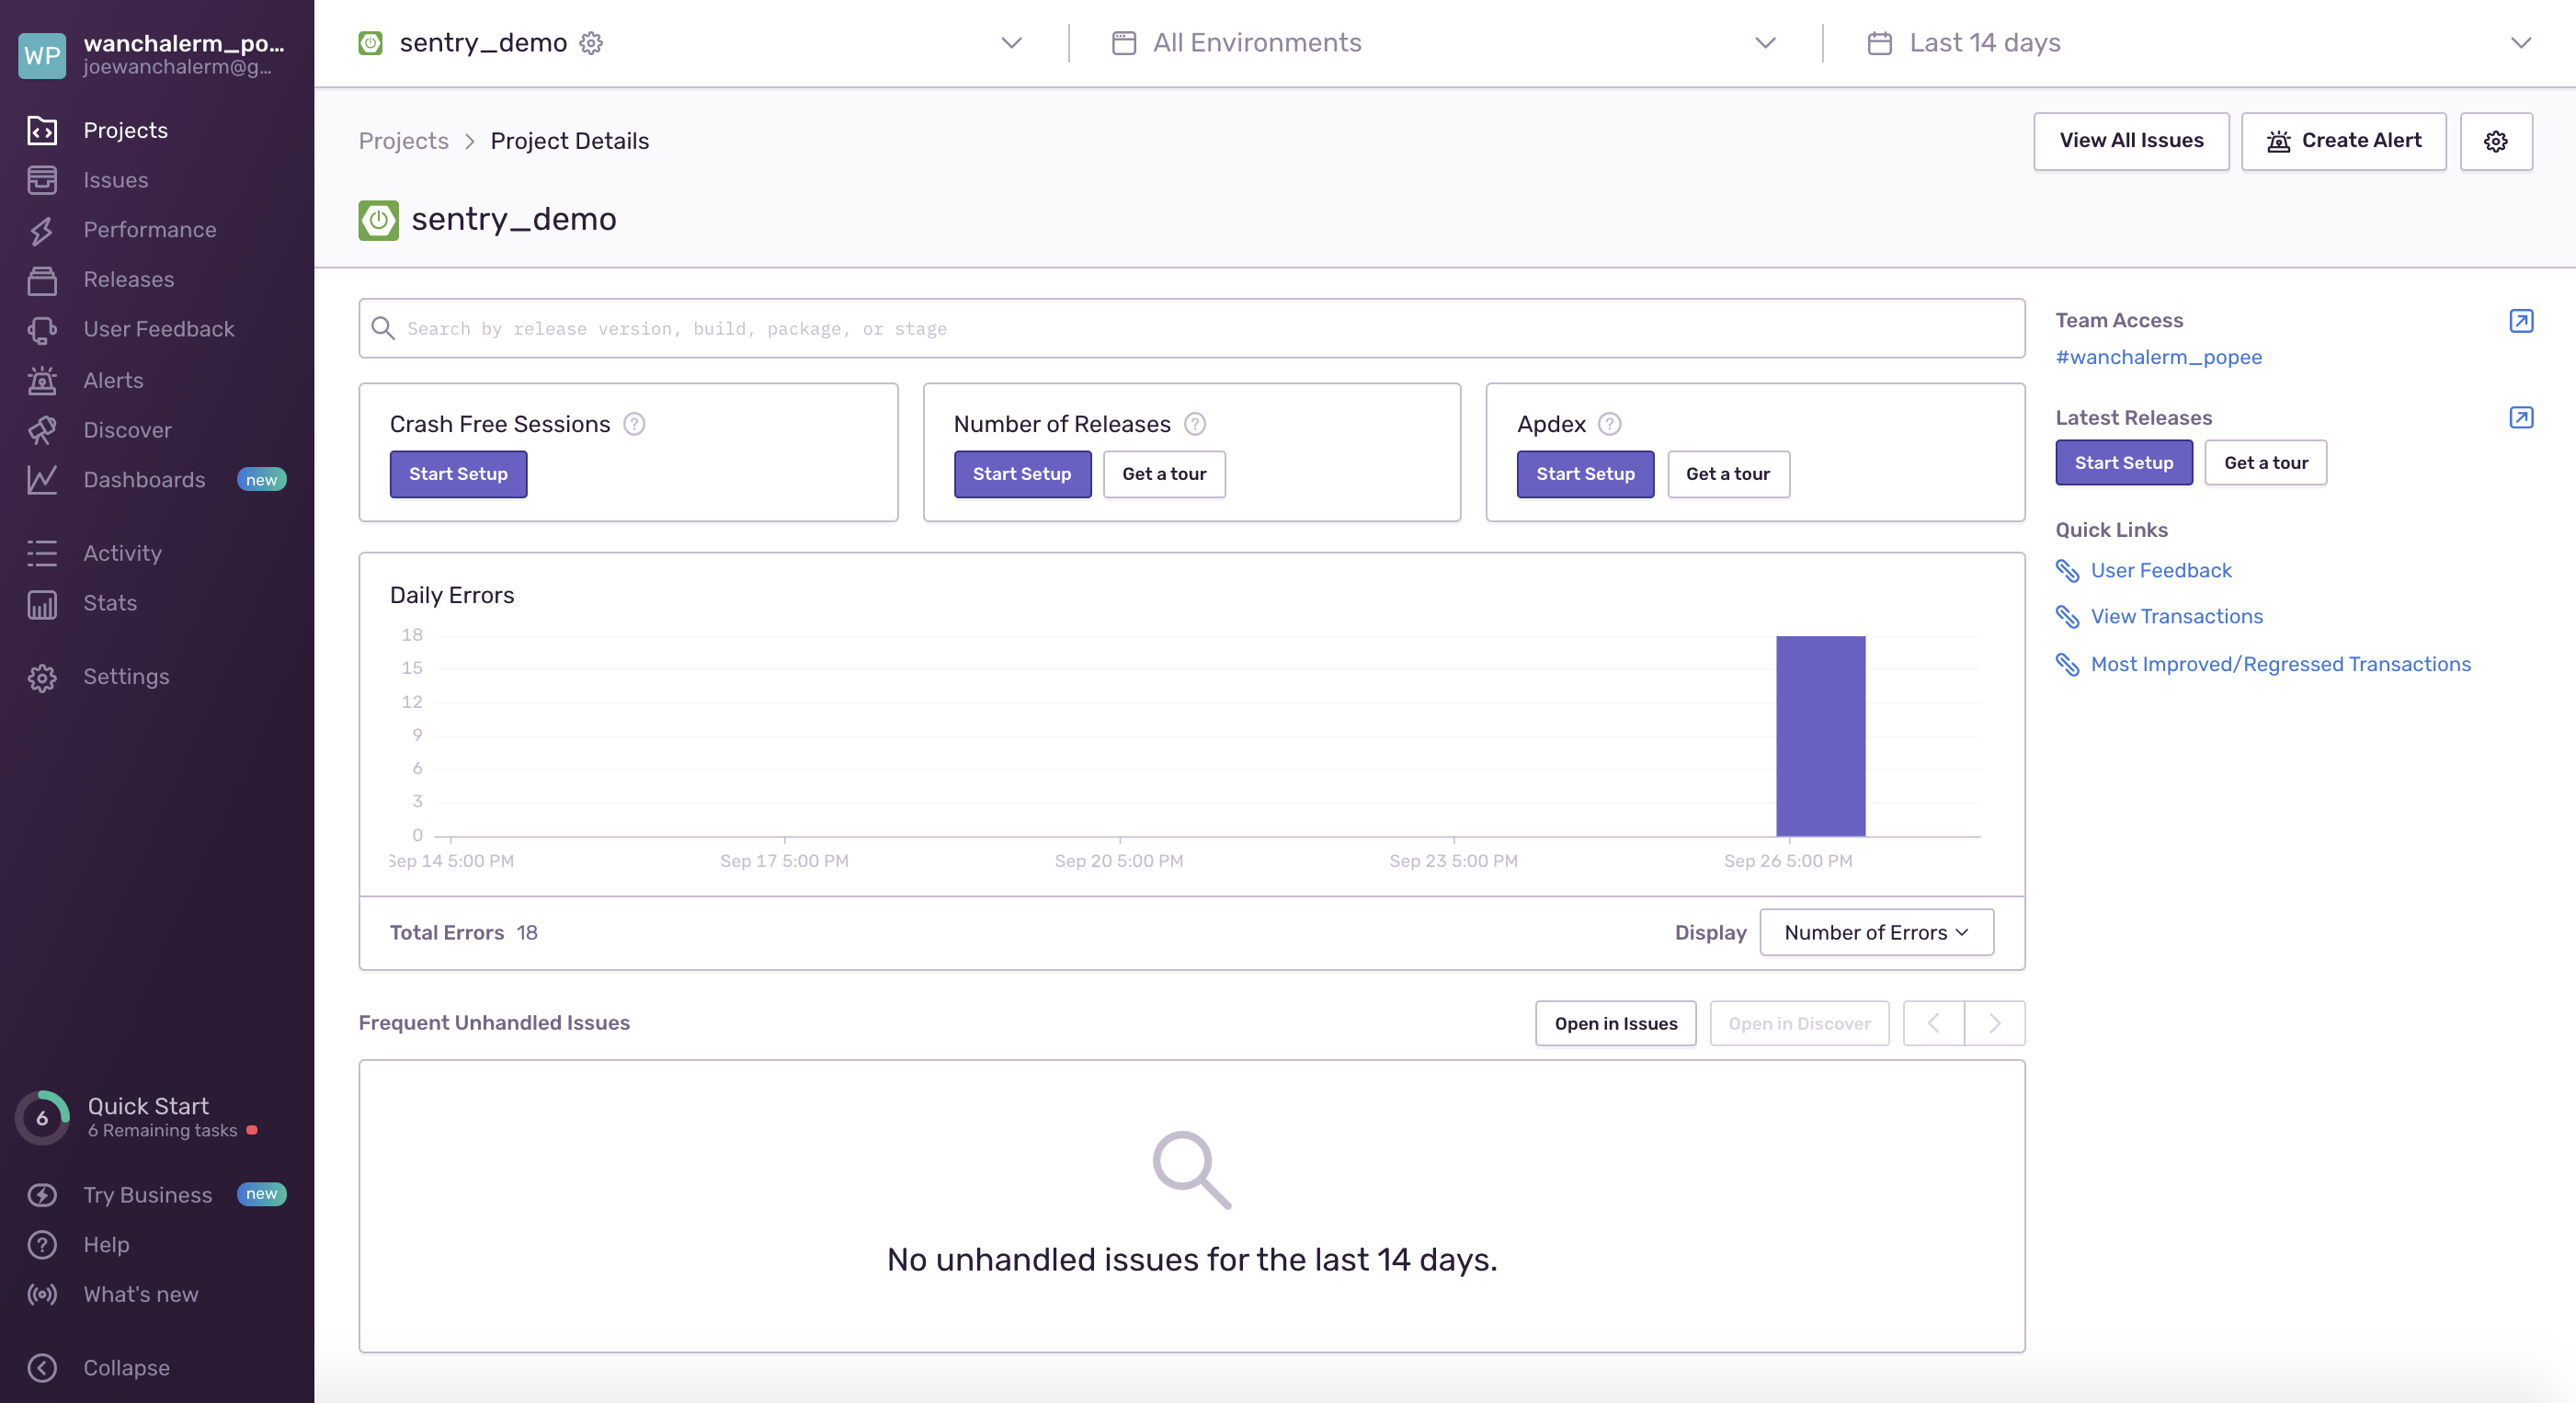The height and width of the screenshot is (1403, 2576).
Task: Click the View All Issues button
Action: pyautogui.click(x=2130, y=141)
